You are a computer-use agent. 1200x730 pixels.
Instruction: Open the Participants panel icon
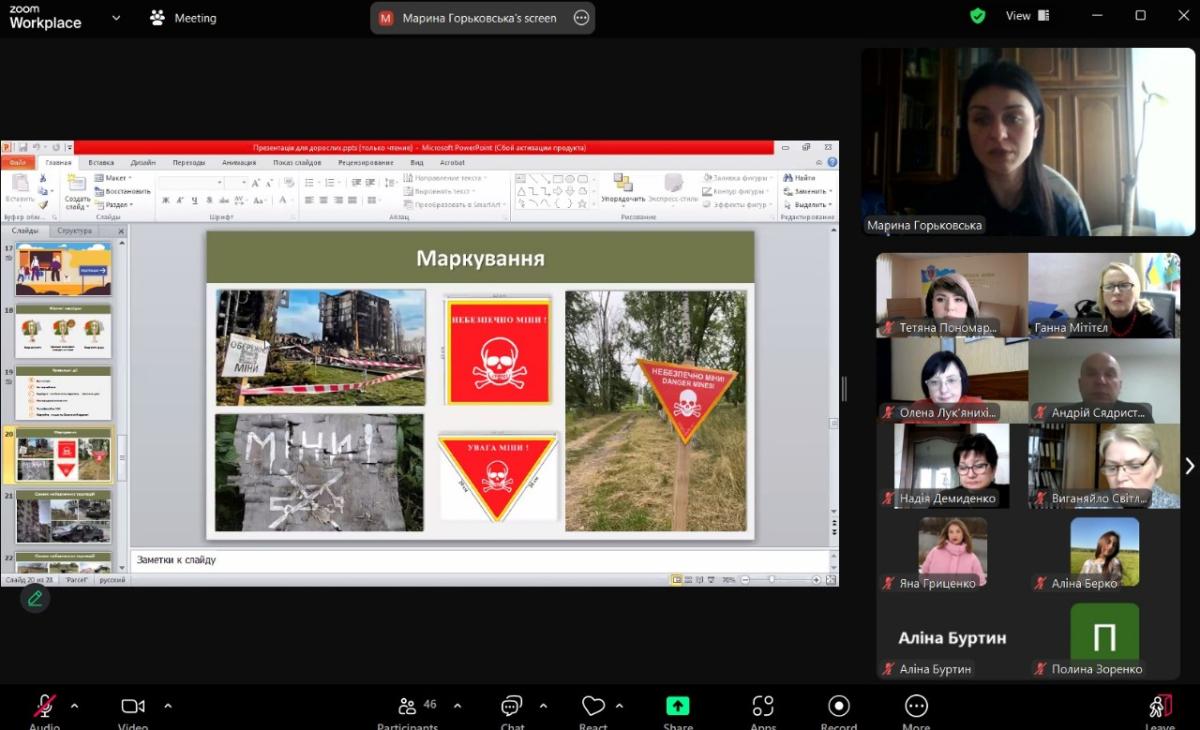[407, 706]
